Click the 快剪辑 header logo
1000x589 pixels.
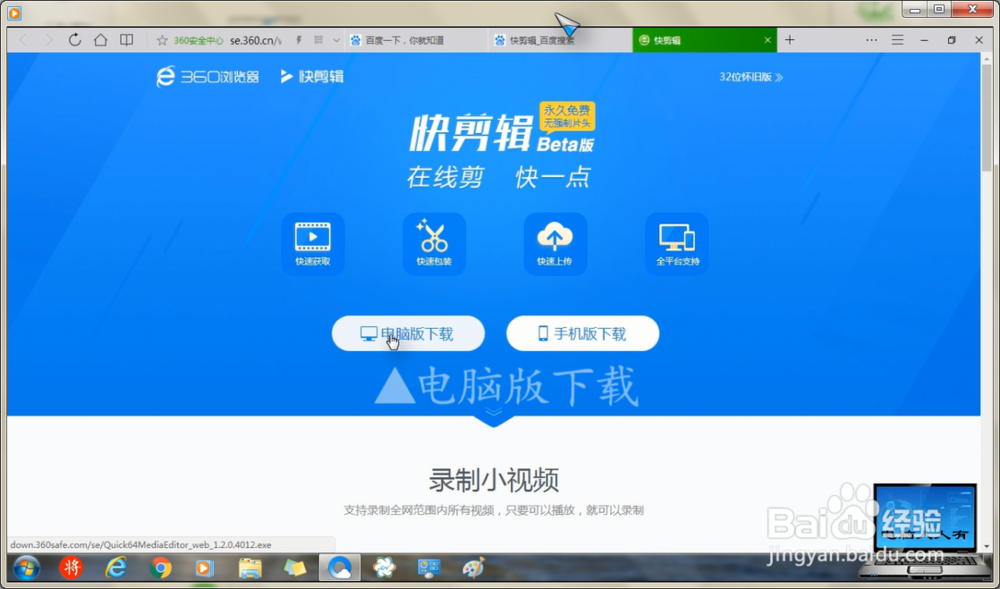coord(312,76)
